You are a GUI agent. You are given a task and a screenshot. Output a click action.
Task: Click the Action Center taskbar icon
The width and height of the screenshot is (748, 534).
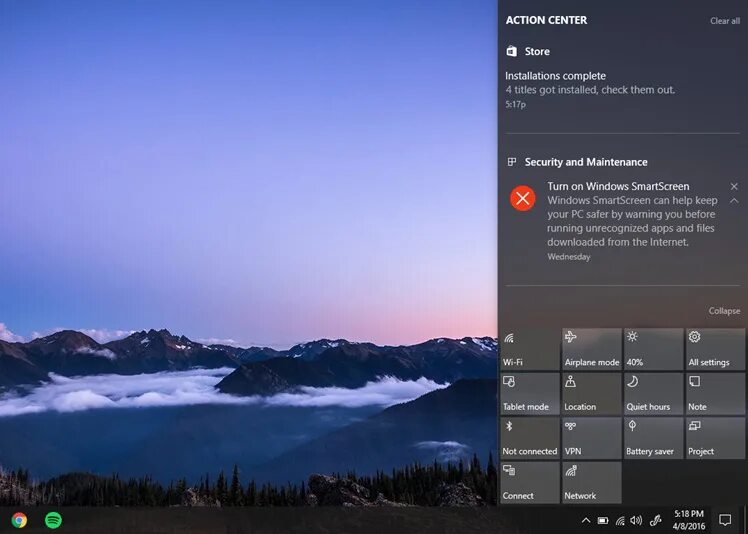click(725, 520)
